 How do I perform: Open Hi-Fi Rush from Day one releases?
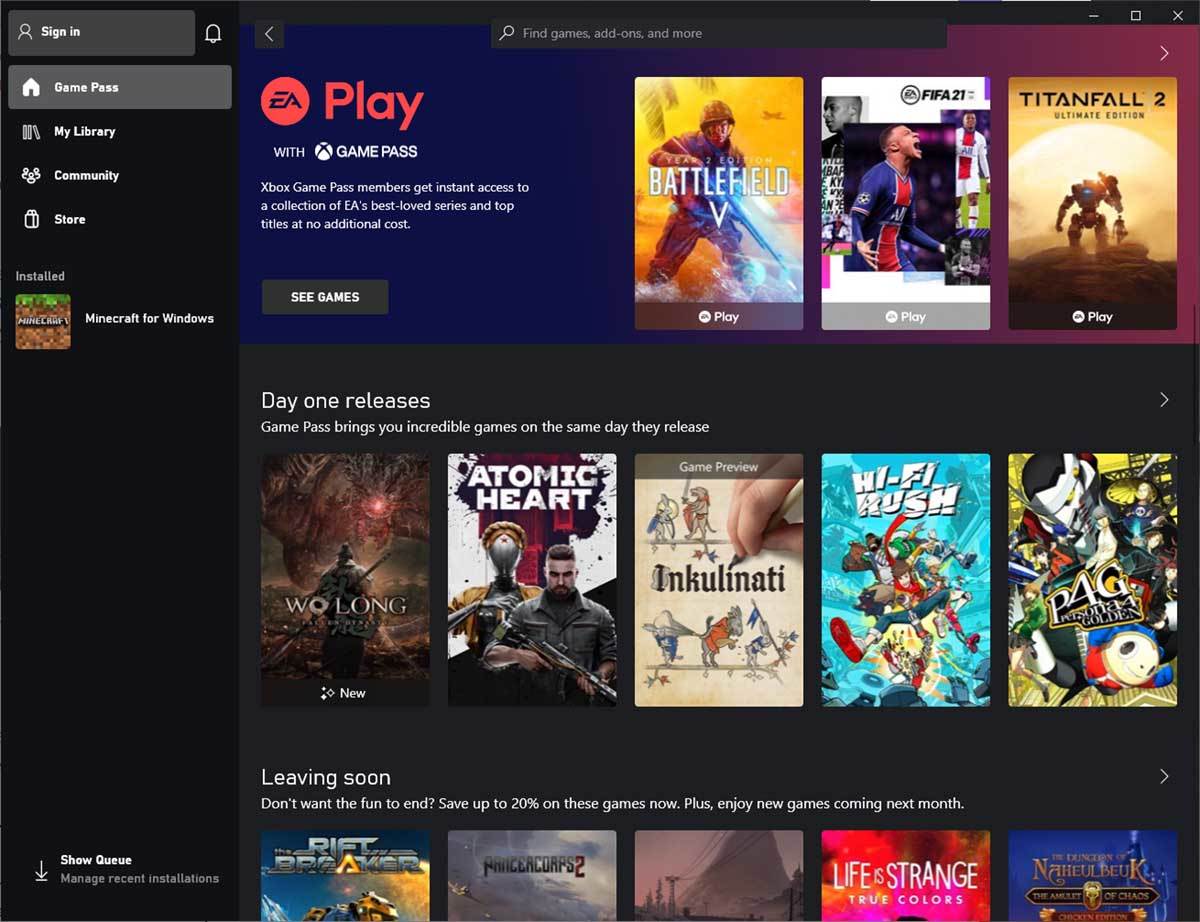pos(905,578)
